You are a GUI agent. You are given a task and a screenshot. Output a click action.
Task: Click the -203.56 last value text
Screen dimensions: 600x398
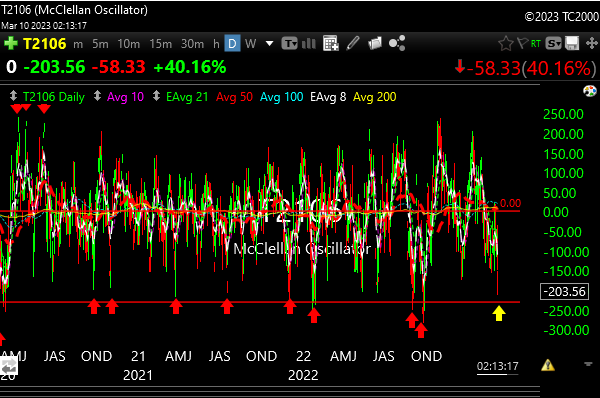(x=54, y=67)
